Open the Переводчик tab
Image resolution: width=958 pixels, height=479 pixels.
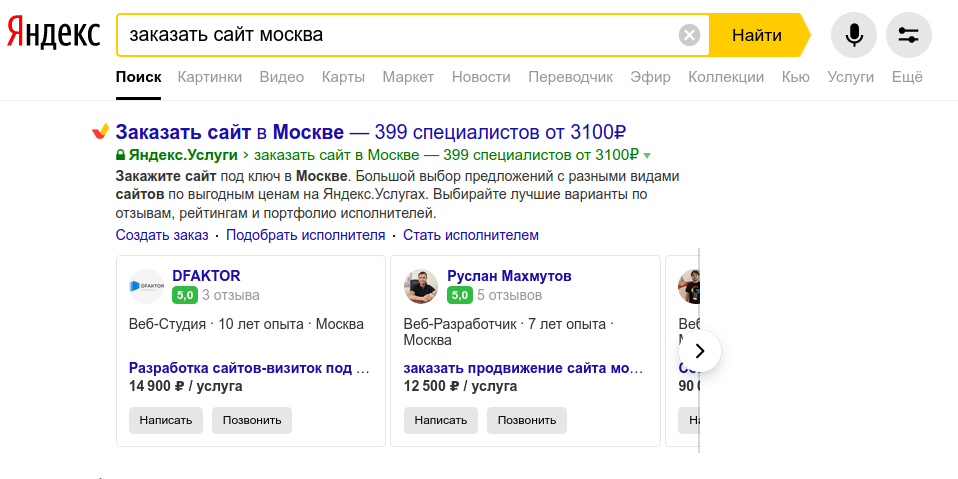click(571, 77)
